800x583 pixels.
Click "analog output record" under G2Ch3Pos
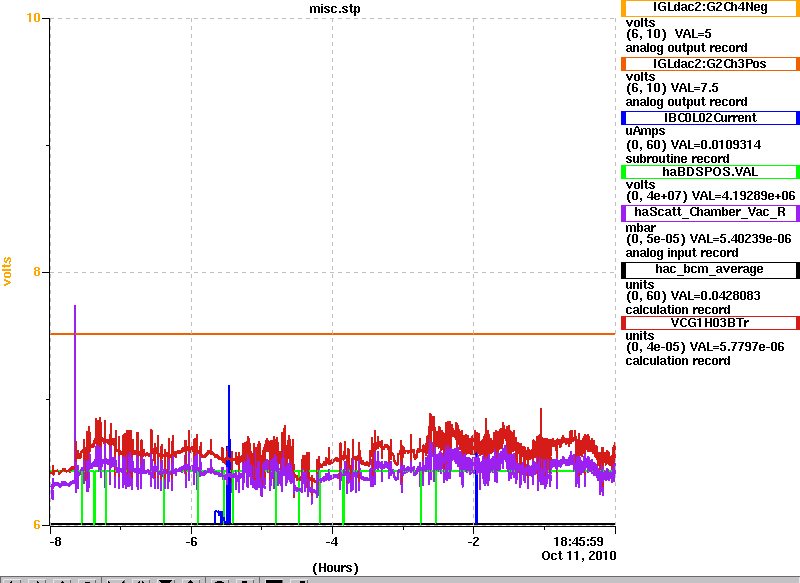click(x=686, y=102)
